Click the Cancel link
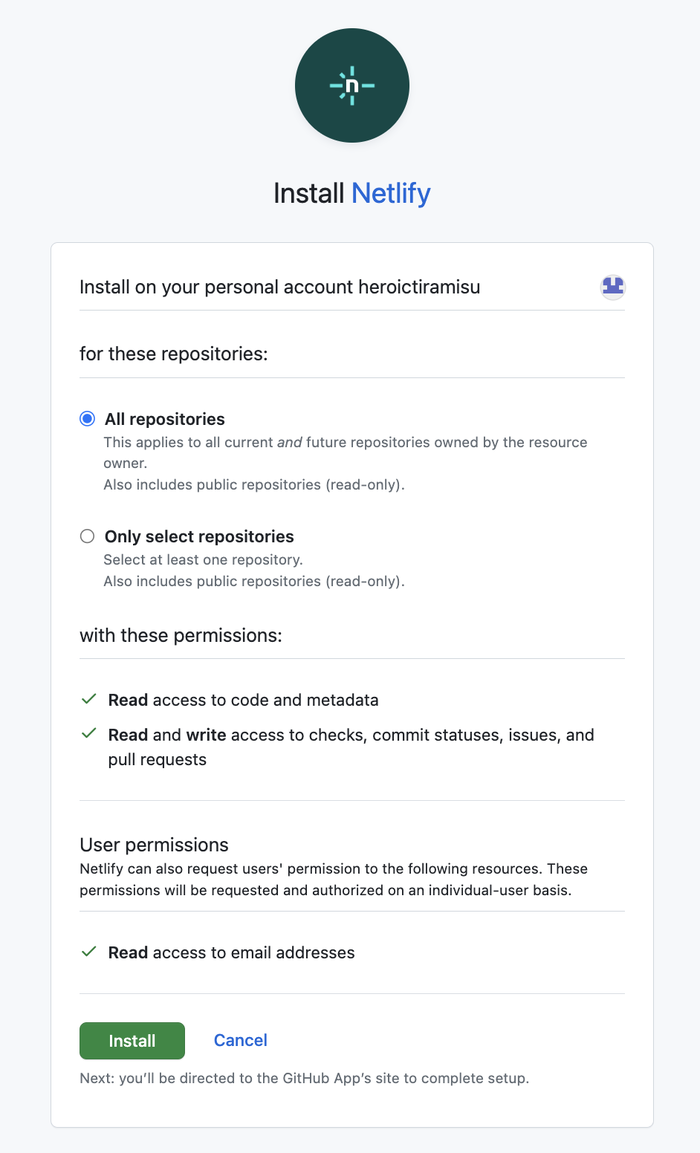 tap(240, 1040)
